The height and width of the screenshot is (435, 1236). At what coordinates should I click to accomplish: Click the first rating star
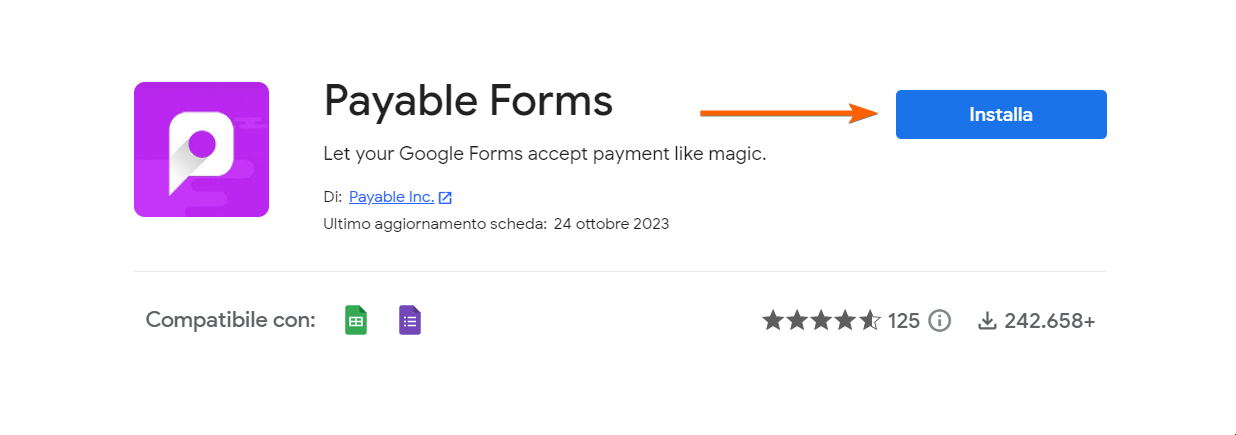point(773,321)
